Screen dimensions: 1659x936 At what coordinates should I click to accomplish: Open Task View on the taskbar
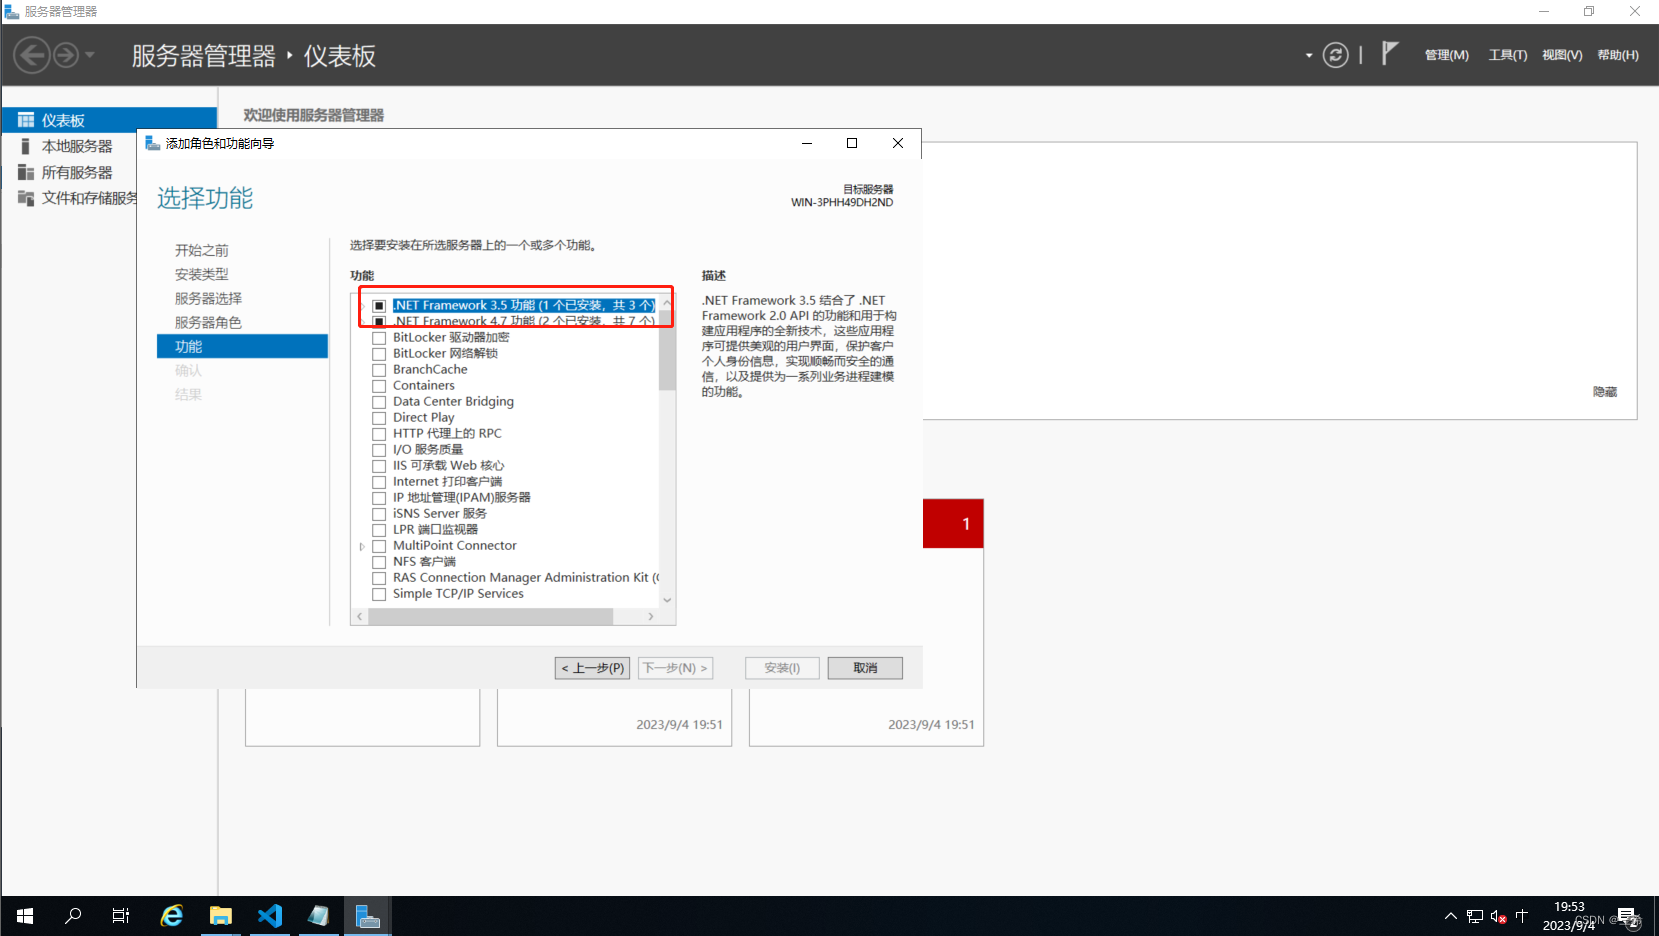(121, 916)
